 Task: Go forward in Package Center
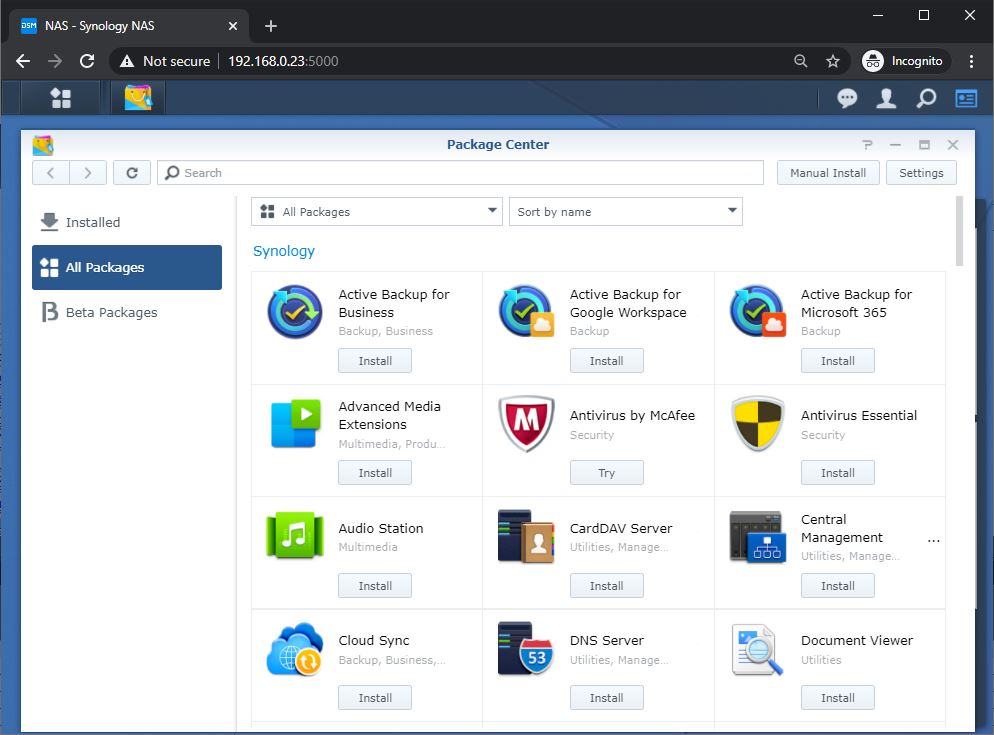pyautogui.click(x=87, y=172)
